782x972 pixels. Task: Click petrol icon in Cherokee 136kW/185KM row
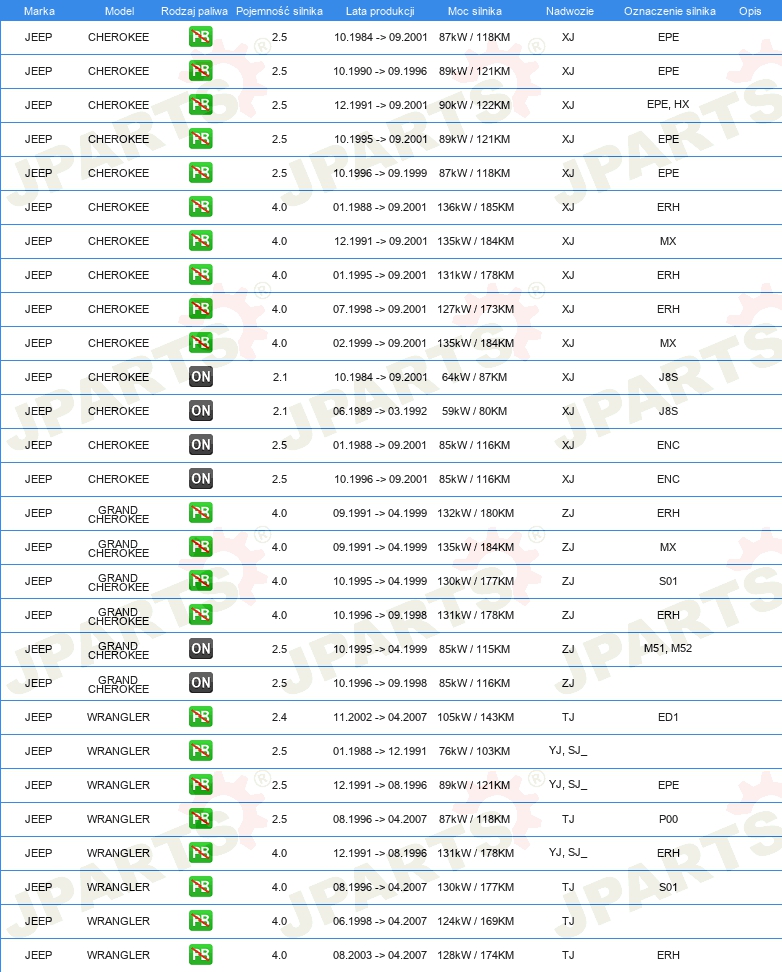200,207
